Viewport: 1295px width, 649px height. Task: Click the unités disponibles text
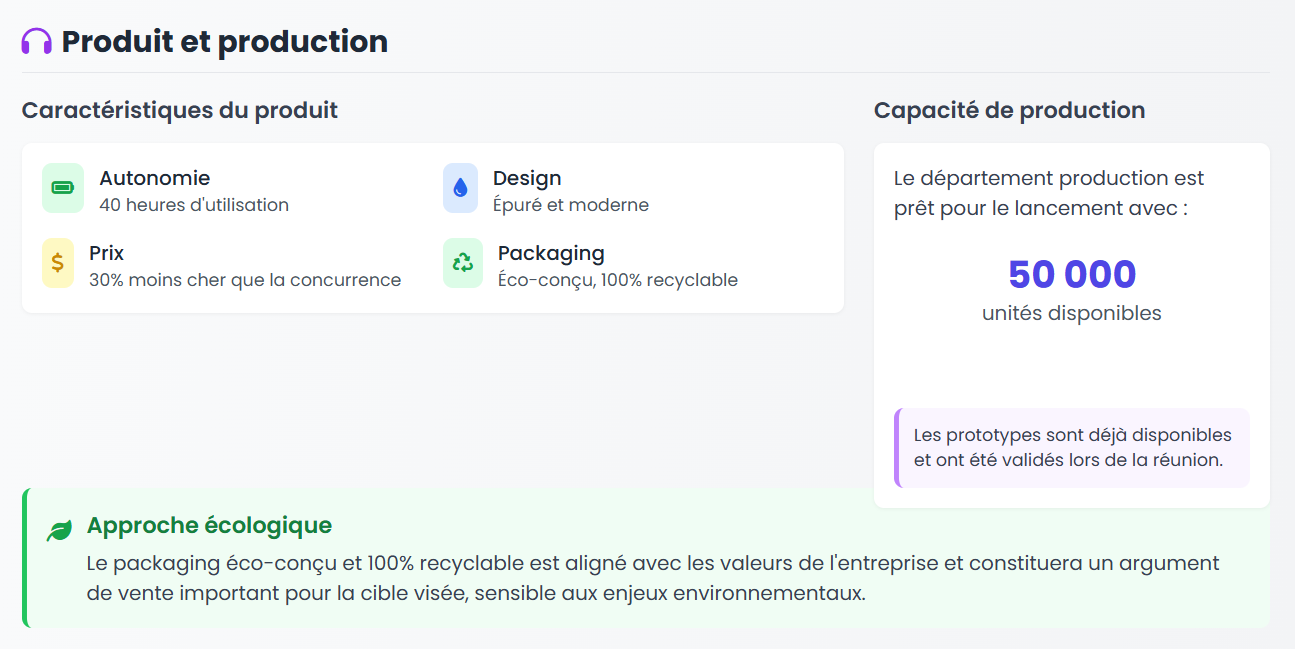click(x=1072, y=313)
